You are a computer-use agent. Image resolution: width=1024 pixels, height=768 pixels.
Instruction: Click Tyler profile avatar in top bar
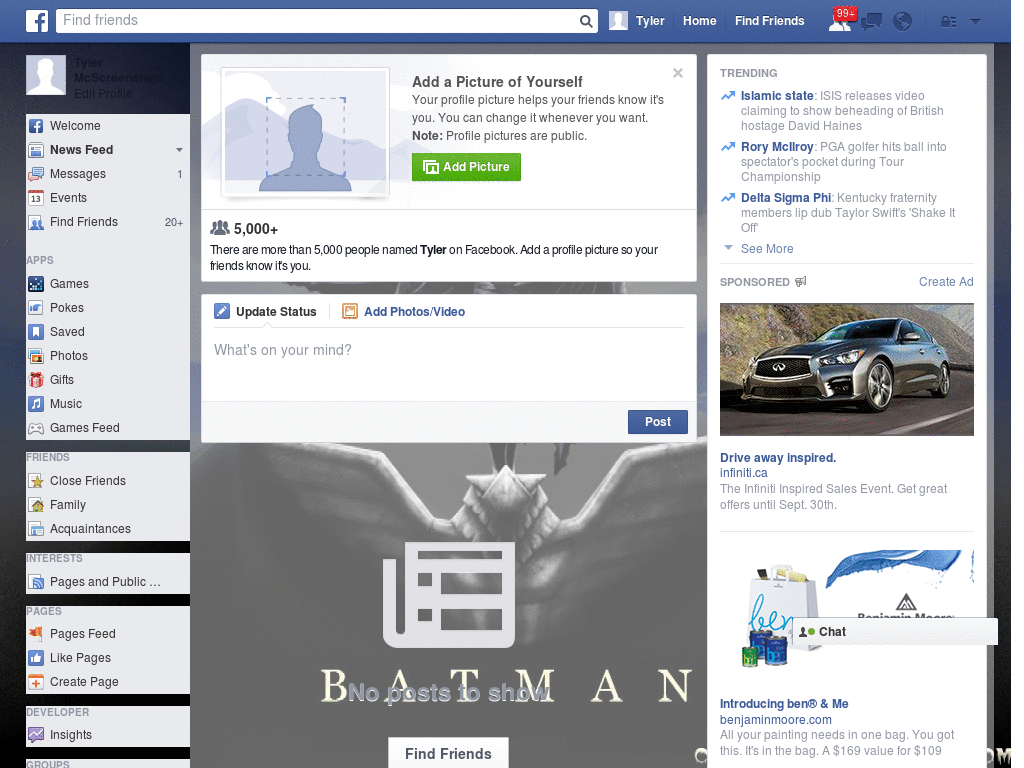tap(618, 21)
